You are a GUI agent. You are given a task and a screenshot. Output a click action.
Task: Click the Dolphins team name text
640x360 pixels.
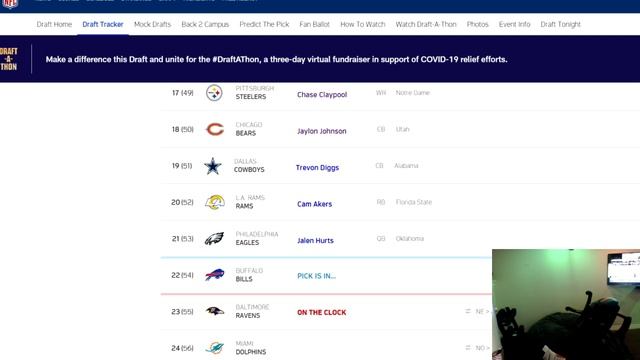click(251, 352)
